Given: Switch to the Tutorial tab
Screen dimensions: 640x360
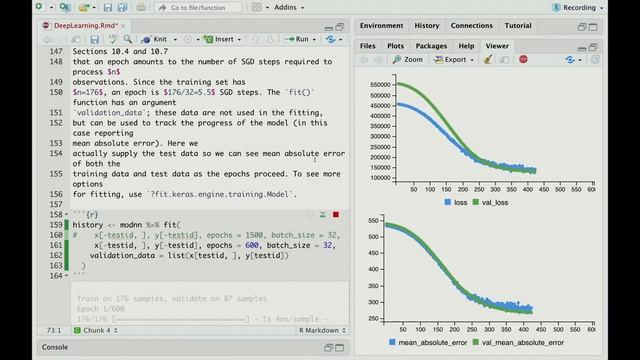Looking at the screenshot, I should (518, 26).
